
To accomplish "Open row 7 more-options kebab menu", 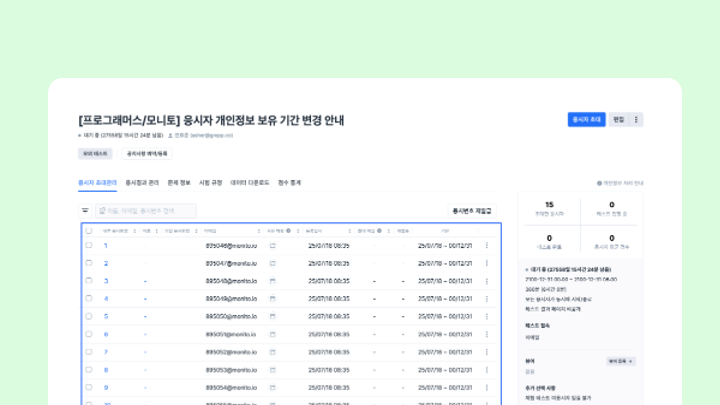I will pyautogui.click(x=487, y=352).
